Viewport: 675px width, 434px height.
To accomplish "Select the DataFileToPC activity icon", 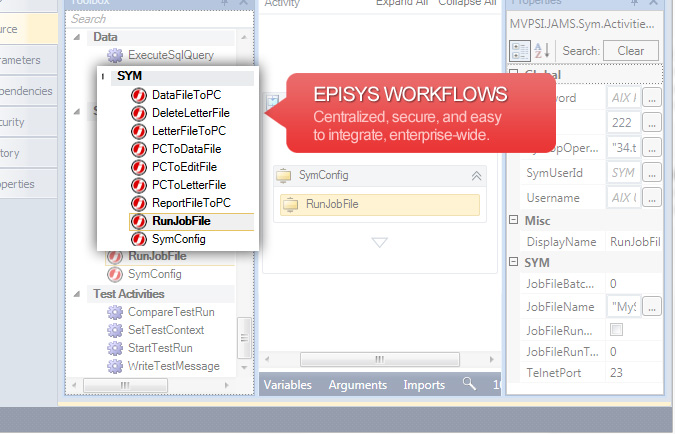I will click(139, 95).
